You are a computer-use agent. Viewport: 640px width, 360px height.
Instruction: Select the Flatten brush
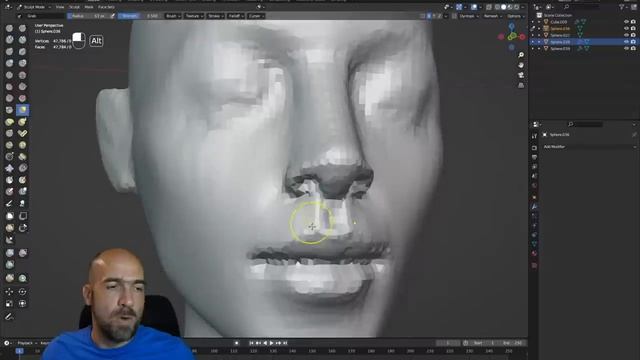pyautogui.click(x=9, y=87)
